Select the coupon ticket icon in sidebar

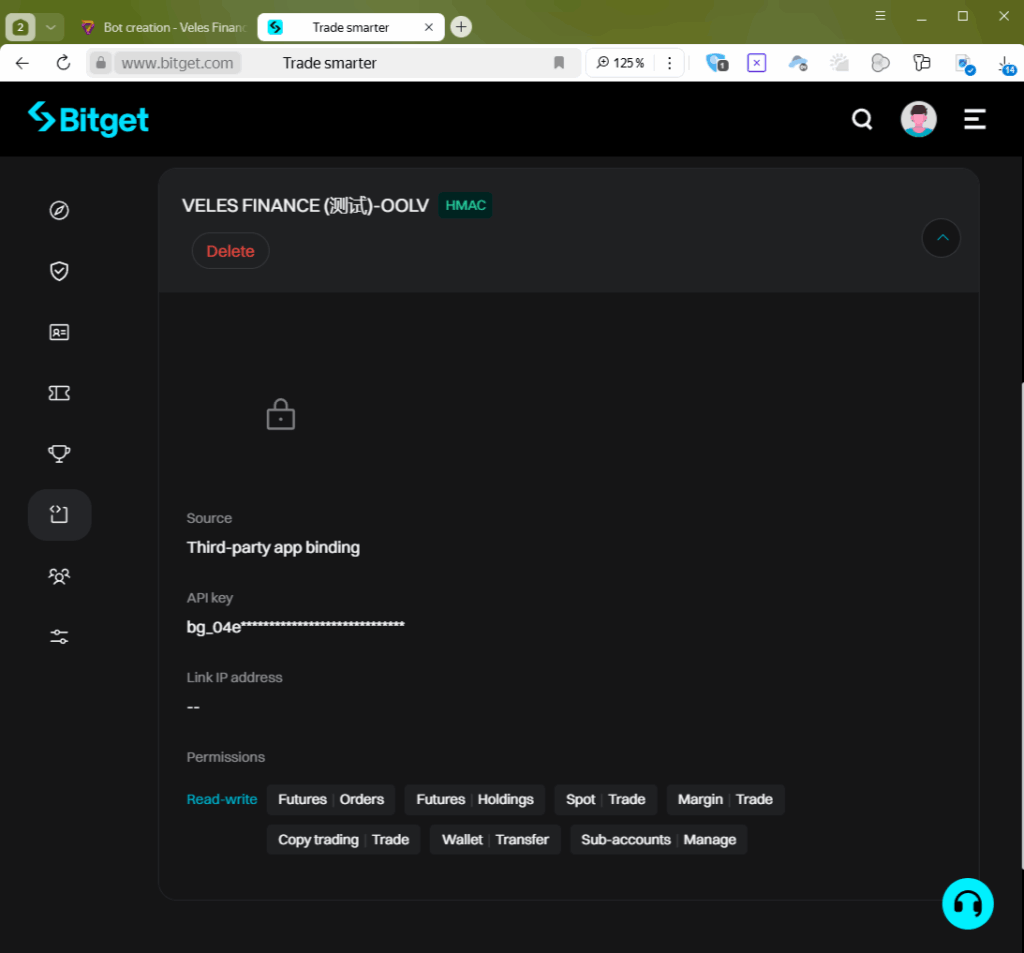[x=59, y=393]
